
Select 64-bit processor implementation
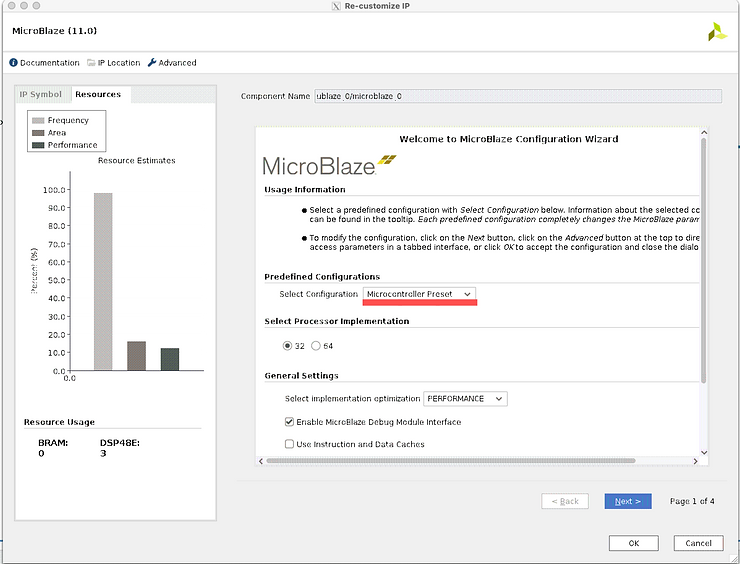click(x=316, y=346)
